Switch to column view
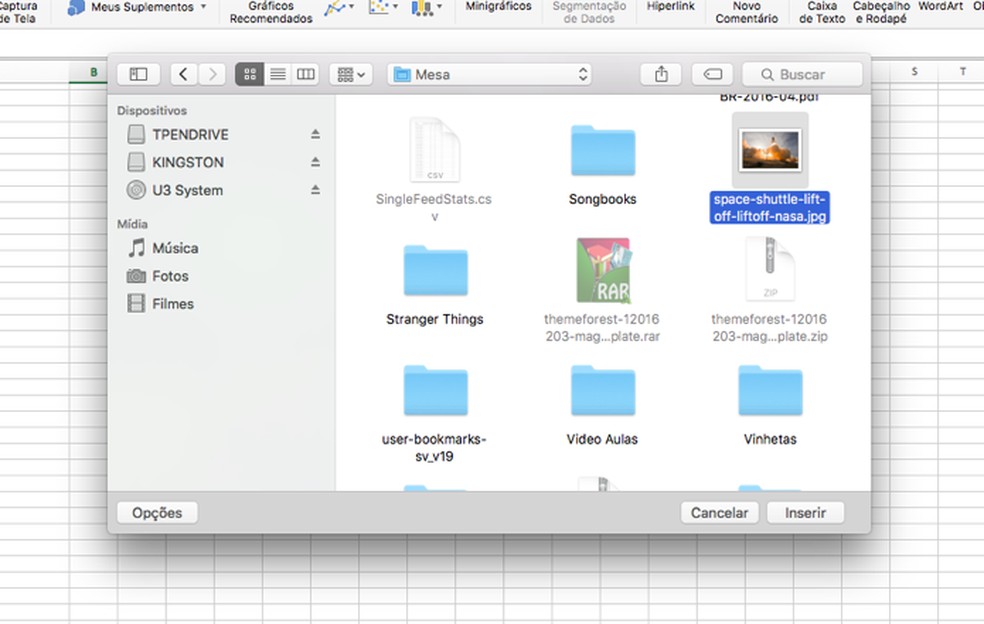This screenshot has width=984, height=624. [306, 74]
